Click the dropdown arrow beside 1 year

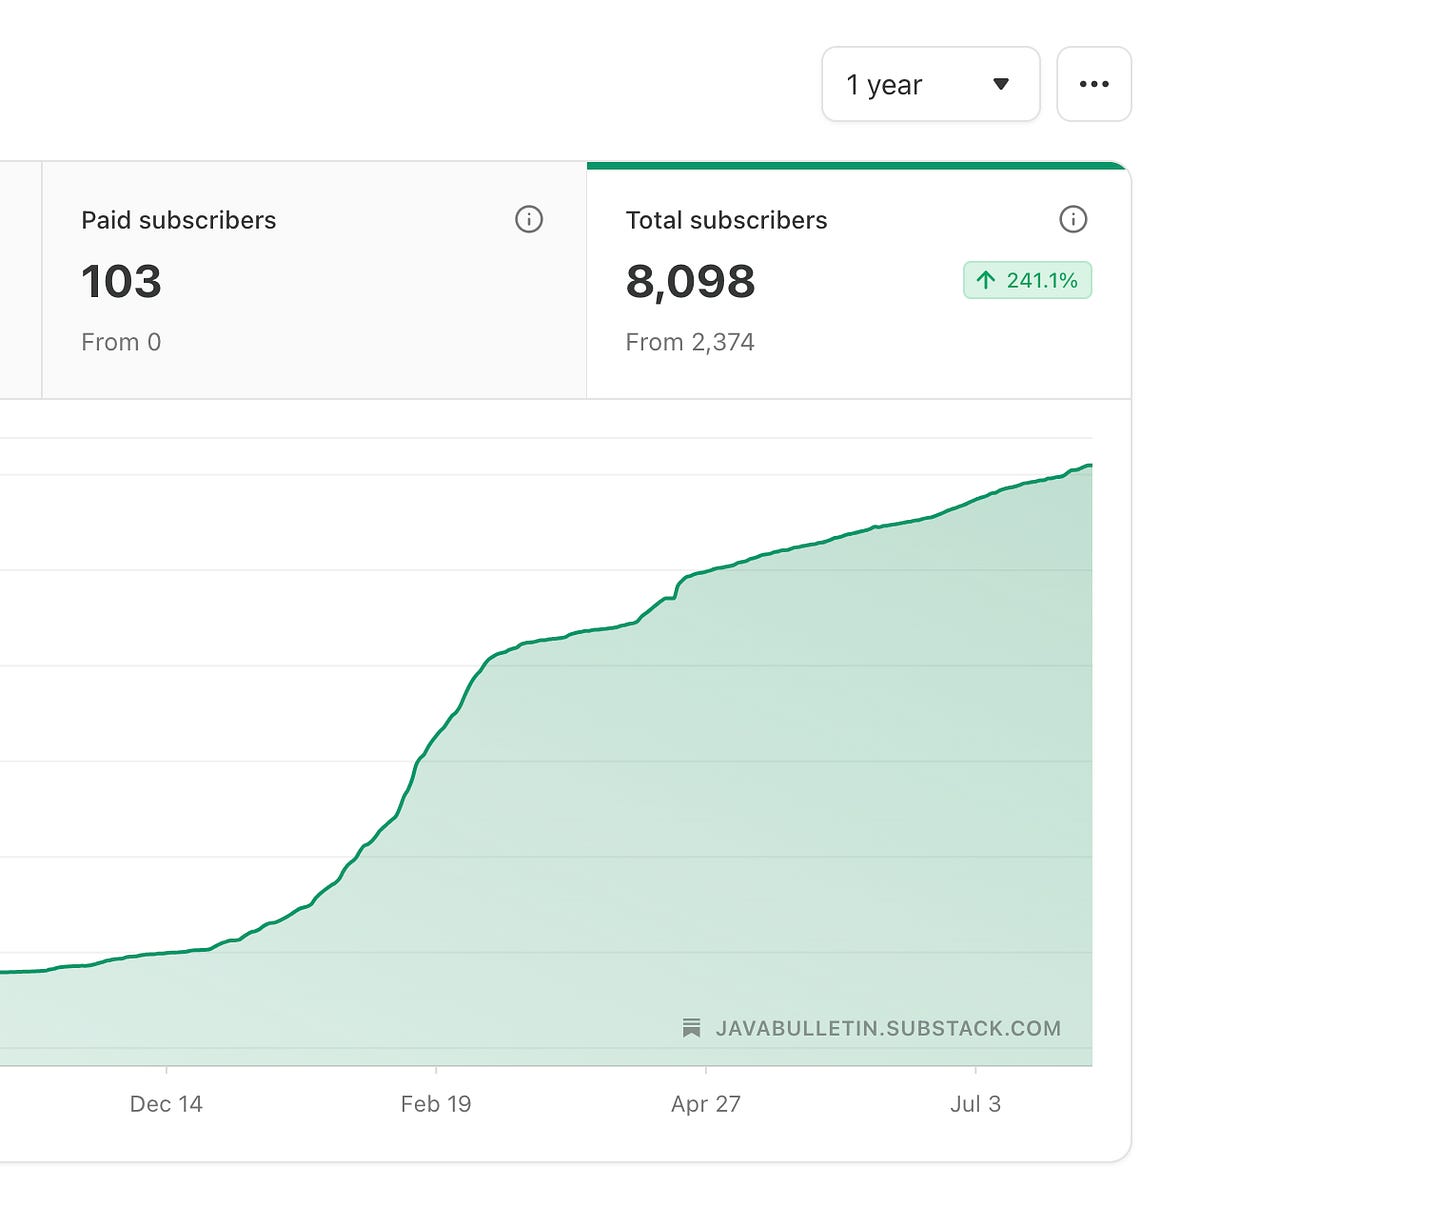click(x=1000, y=84)
